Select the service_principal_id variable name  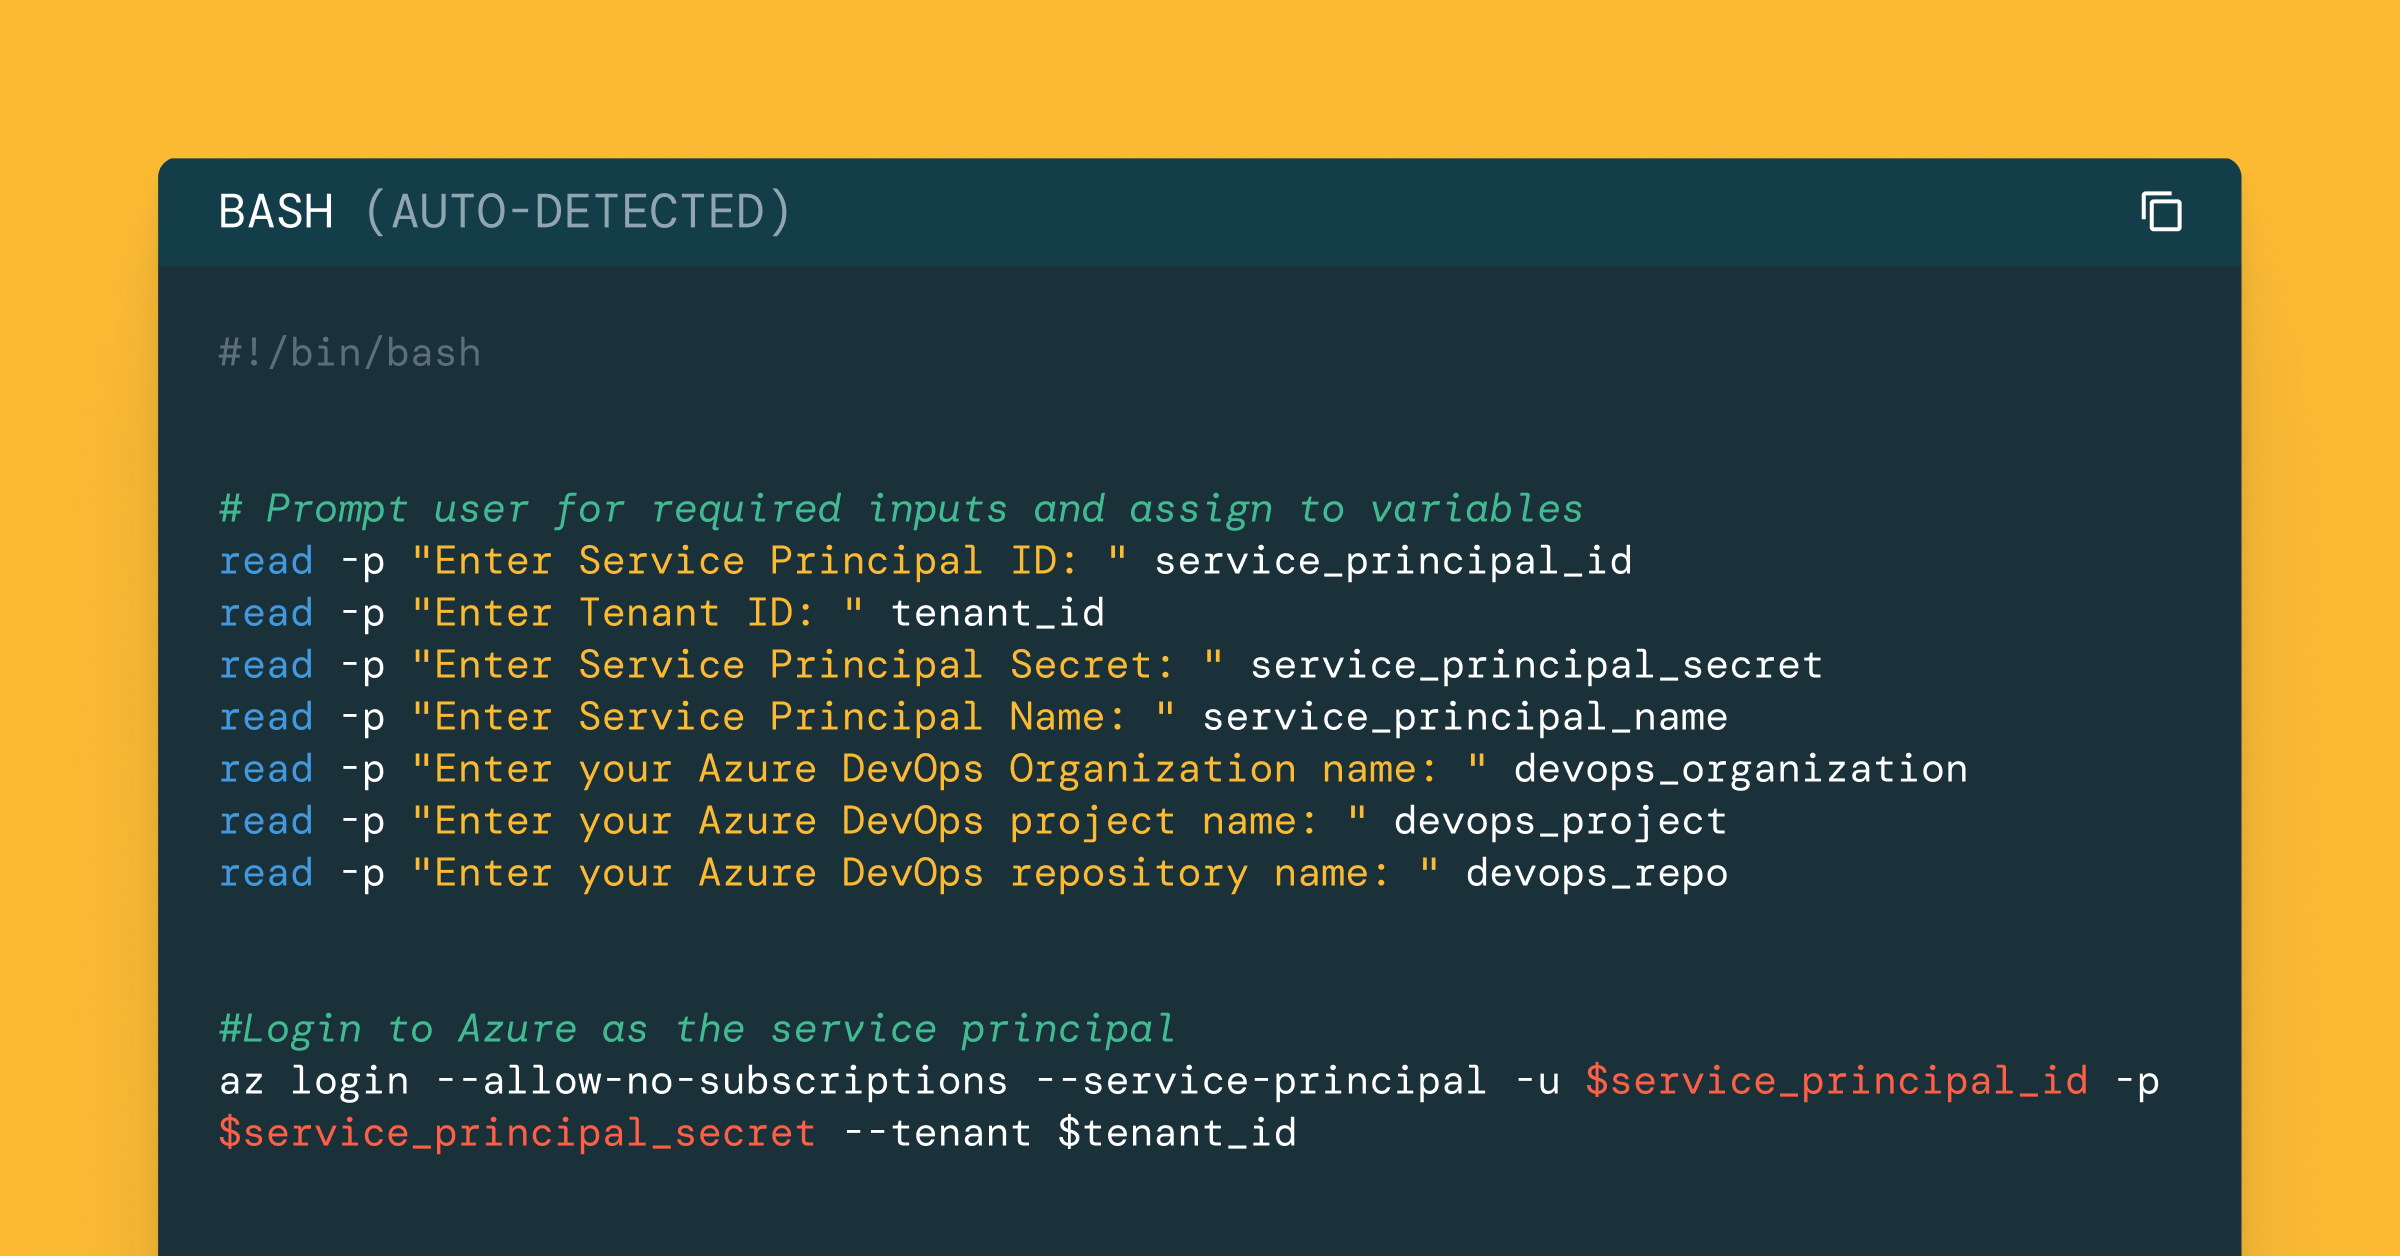[x=1394, y=561]
